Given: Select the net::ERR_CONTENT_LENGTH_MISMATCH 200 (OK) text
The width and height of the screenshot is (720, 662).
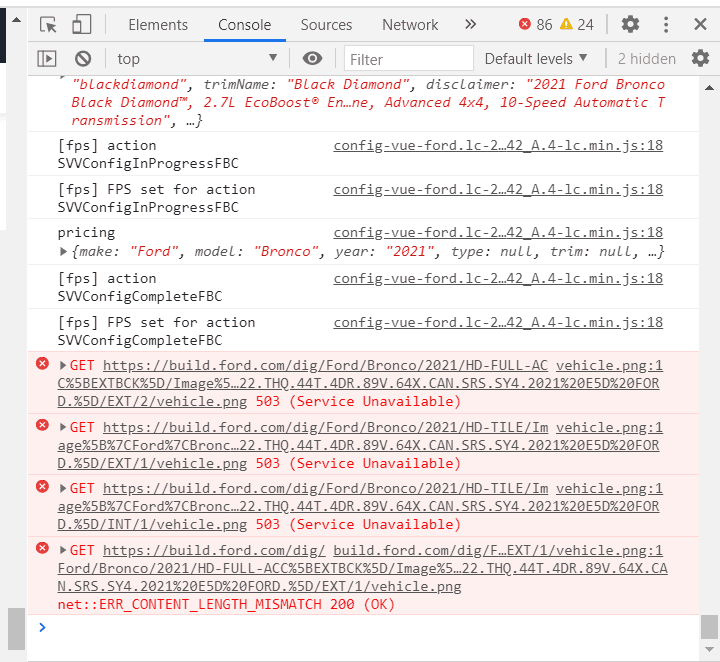Looking at the screenshot, I should pos(226,605).
